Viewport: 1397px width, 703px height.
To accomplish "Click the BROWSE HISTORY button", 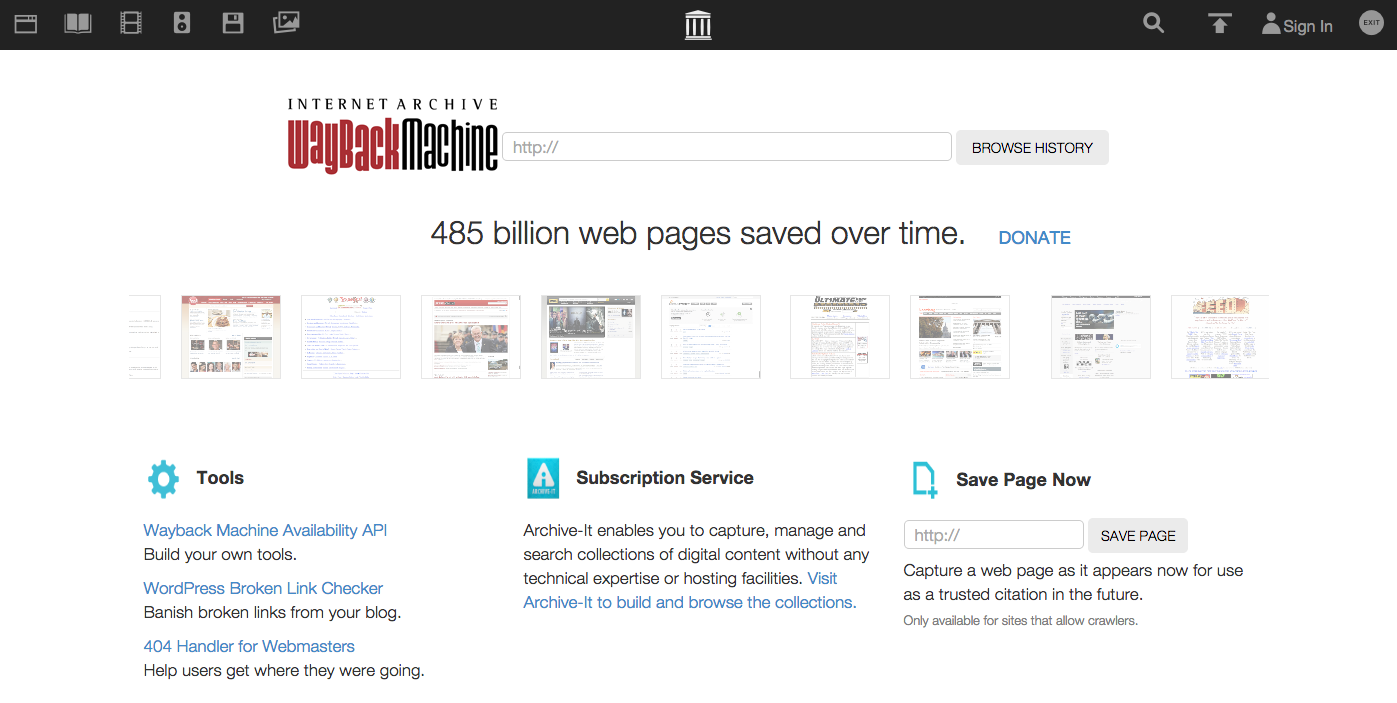I will click(1032, 147).
